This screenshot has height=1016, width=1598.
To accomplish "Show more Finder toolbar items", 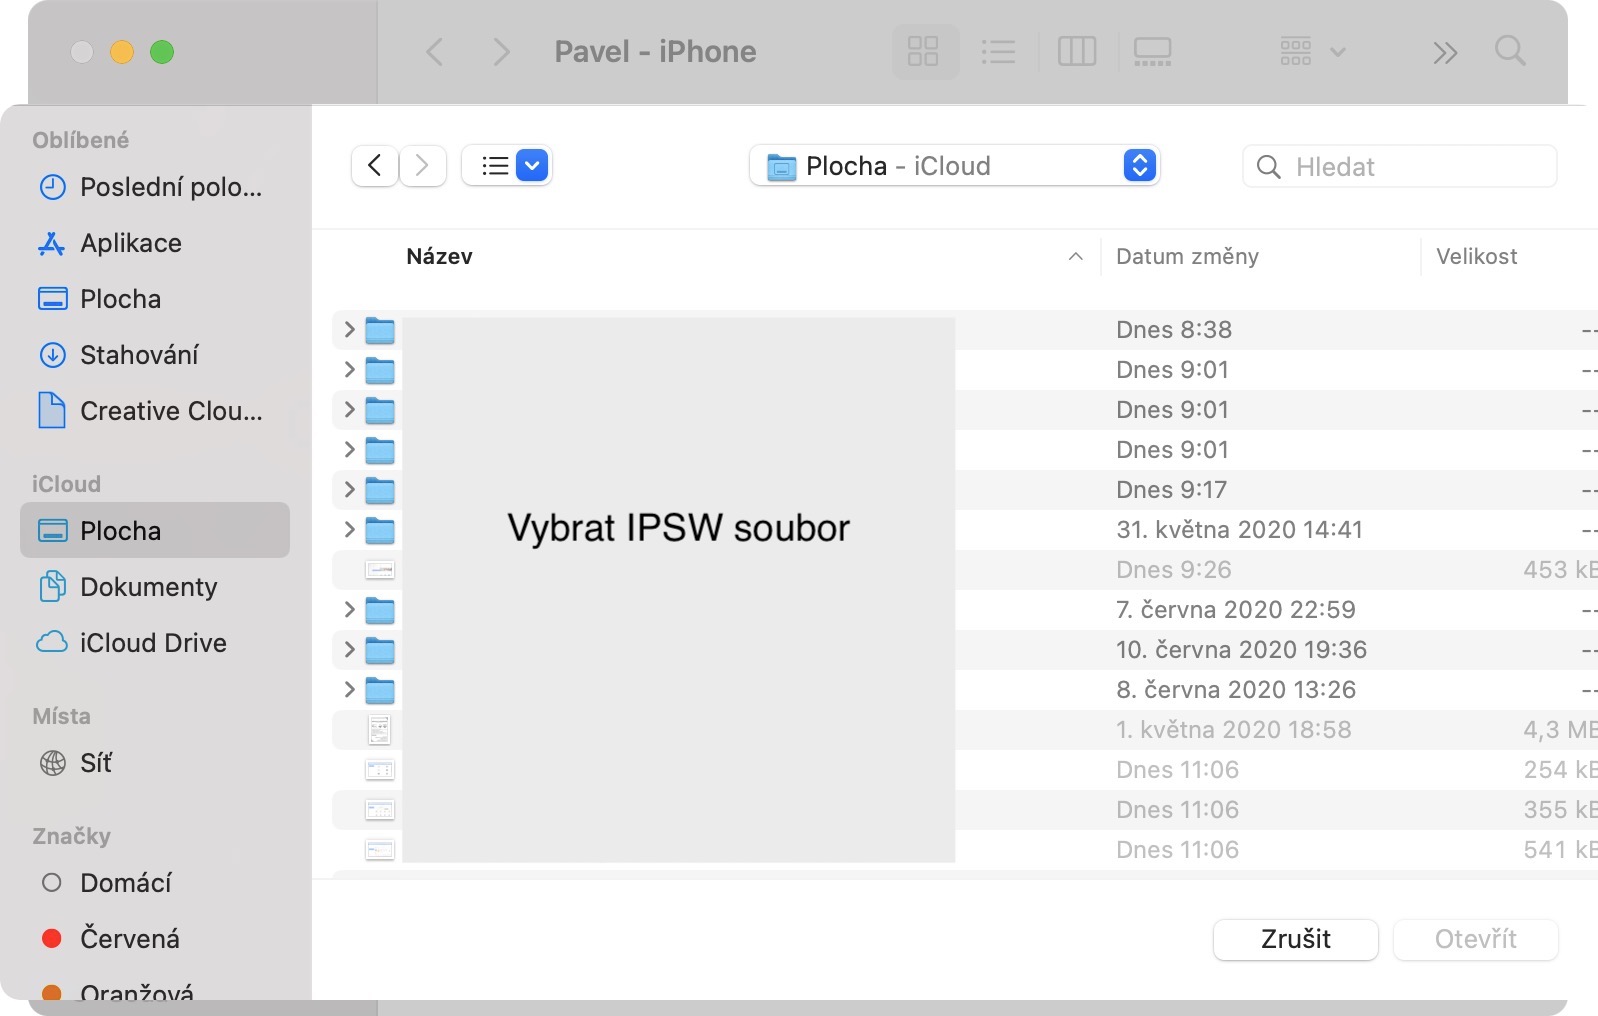I will pyautogui.click(x=1445, y=52).
